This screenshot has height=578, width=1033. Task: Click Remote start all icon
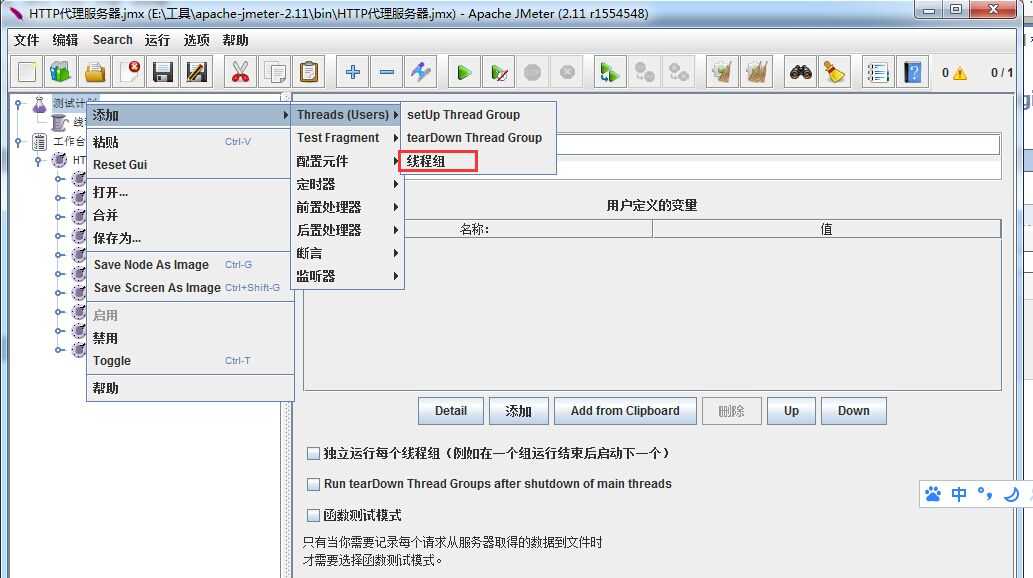coord(610,72)
